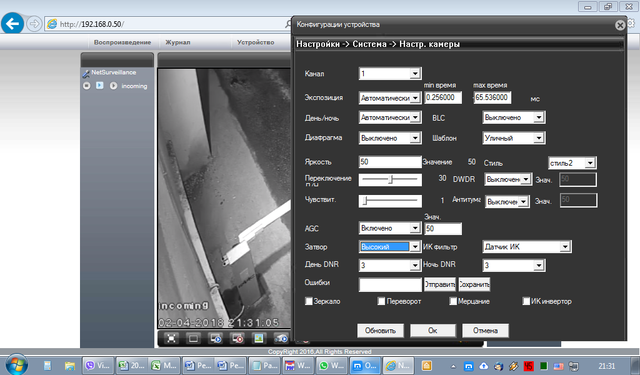640x375 pixels.
Task: Open Windows Explorer folder in taskbar
Action: [x=70, y=366]
